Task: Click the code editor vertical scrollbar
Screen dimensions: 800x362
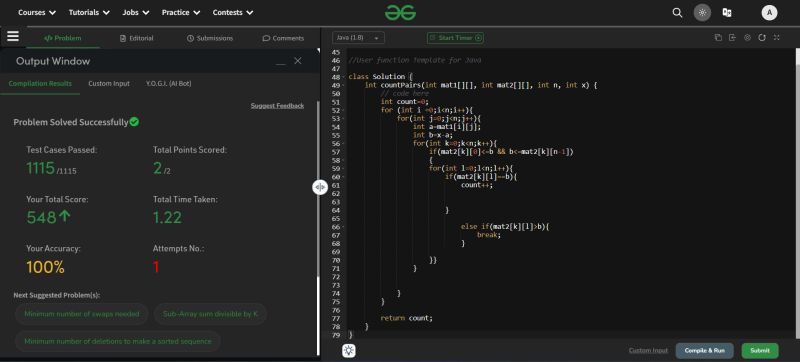Action: coord(797,194)
